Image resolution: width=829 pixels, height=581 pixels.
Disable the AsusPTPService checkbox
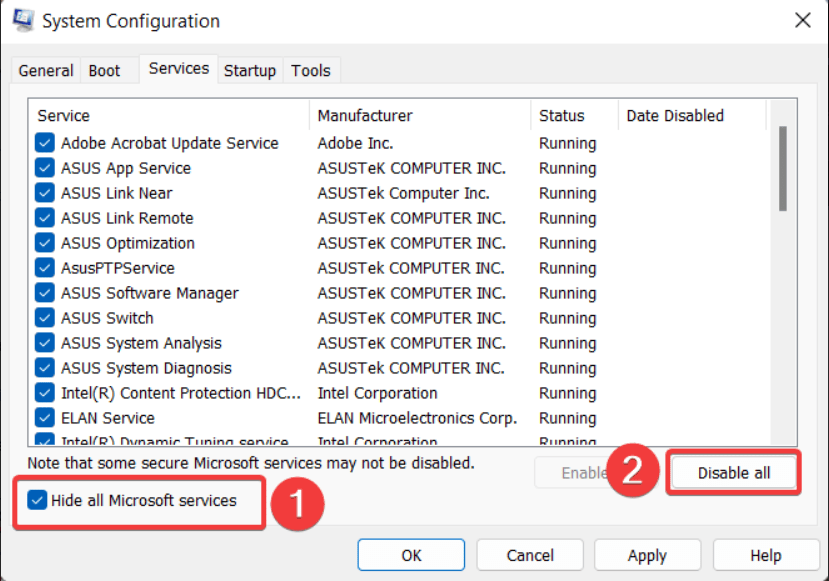[x=43, y=268]
